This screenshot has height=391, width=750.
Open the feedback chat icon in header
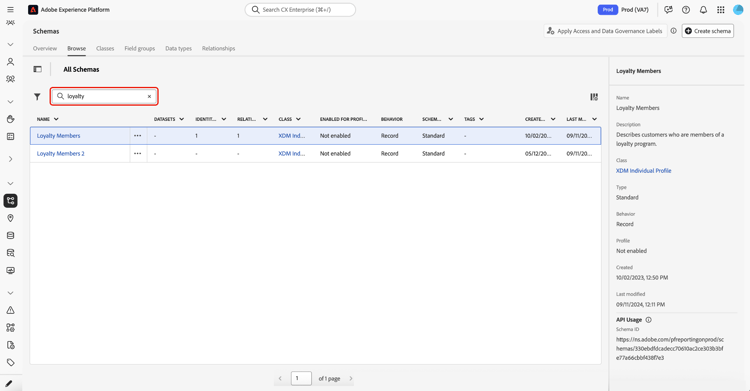tap(668, 10)
